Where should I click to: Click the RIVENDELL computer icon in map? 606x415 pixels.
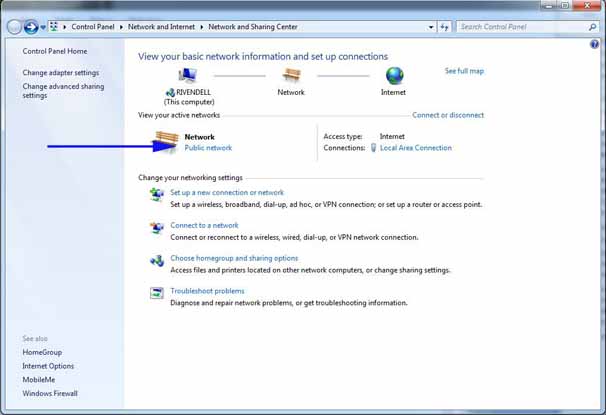(188, 75)
